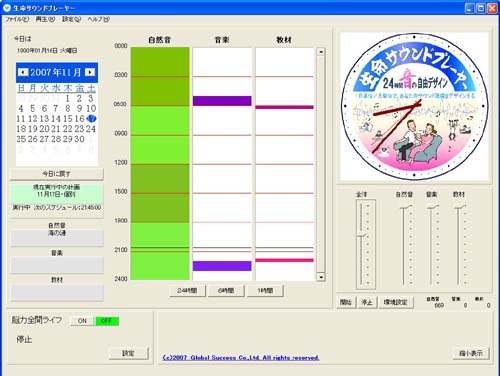This screenshot has height=376, width=500.
Task: Open the 設定 menu
Action: pyautogui.click(x=71, y=19)
